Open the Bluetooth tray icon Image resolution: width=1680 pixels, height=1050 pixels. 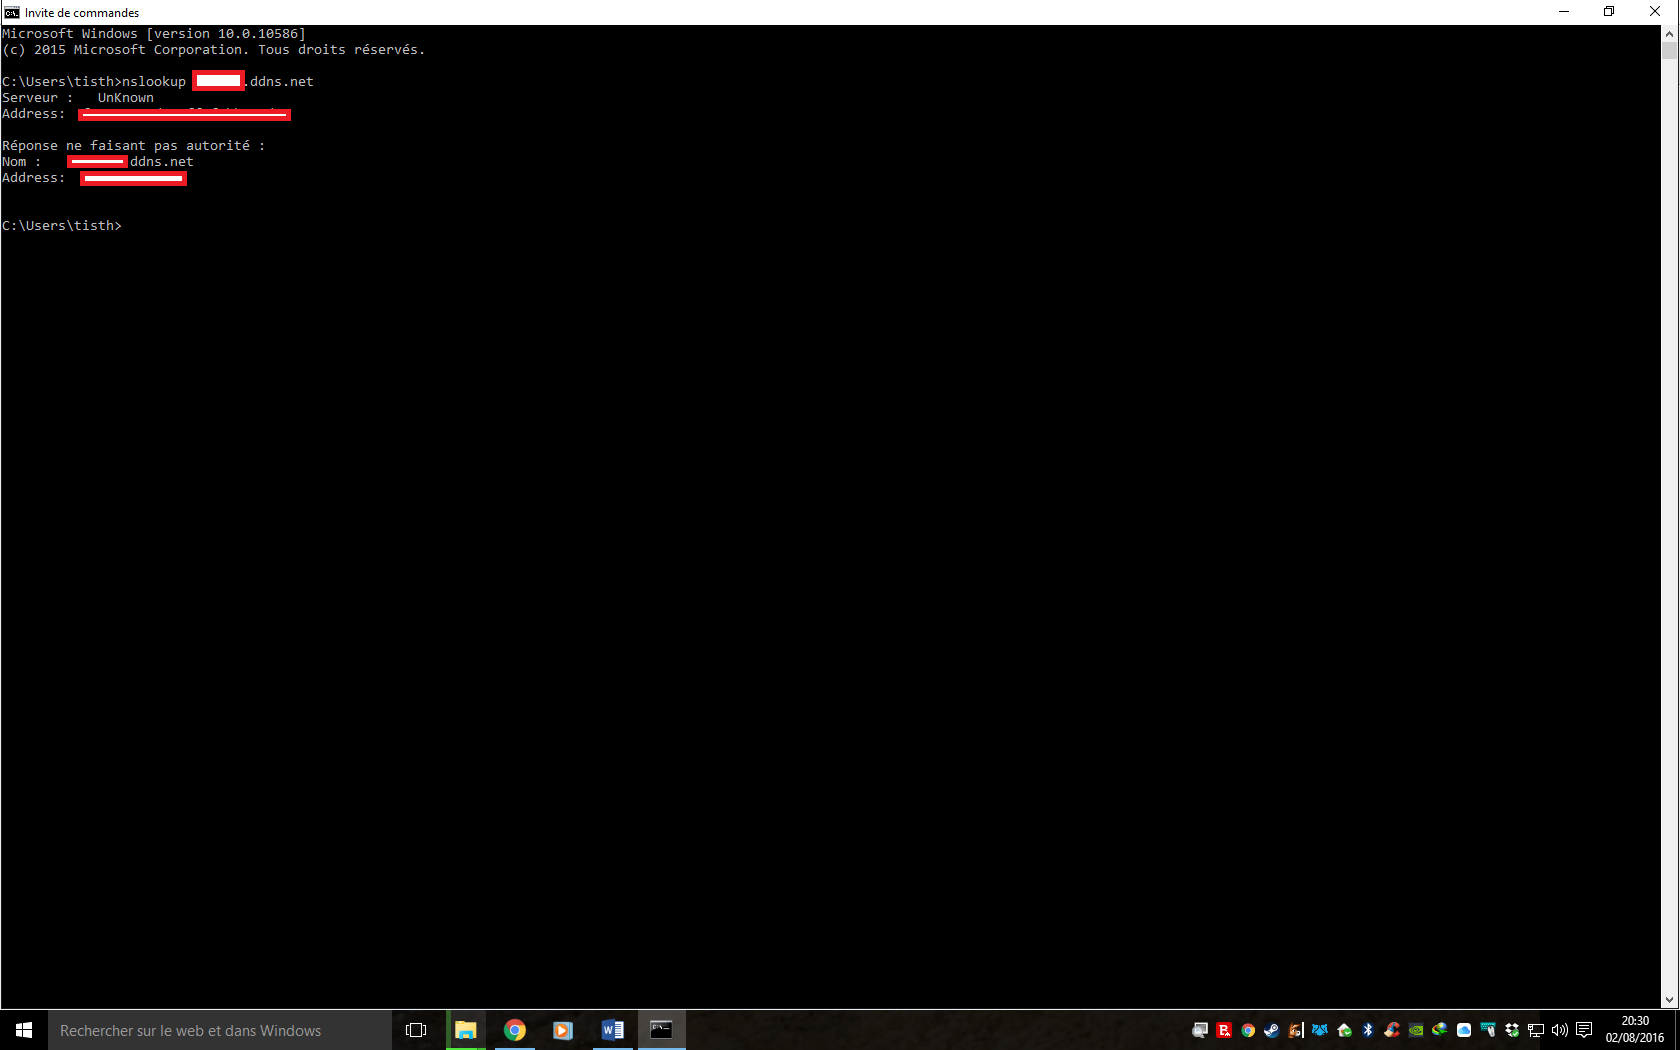coord(1368,1030)
